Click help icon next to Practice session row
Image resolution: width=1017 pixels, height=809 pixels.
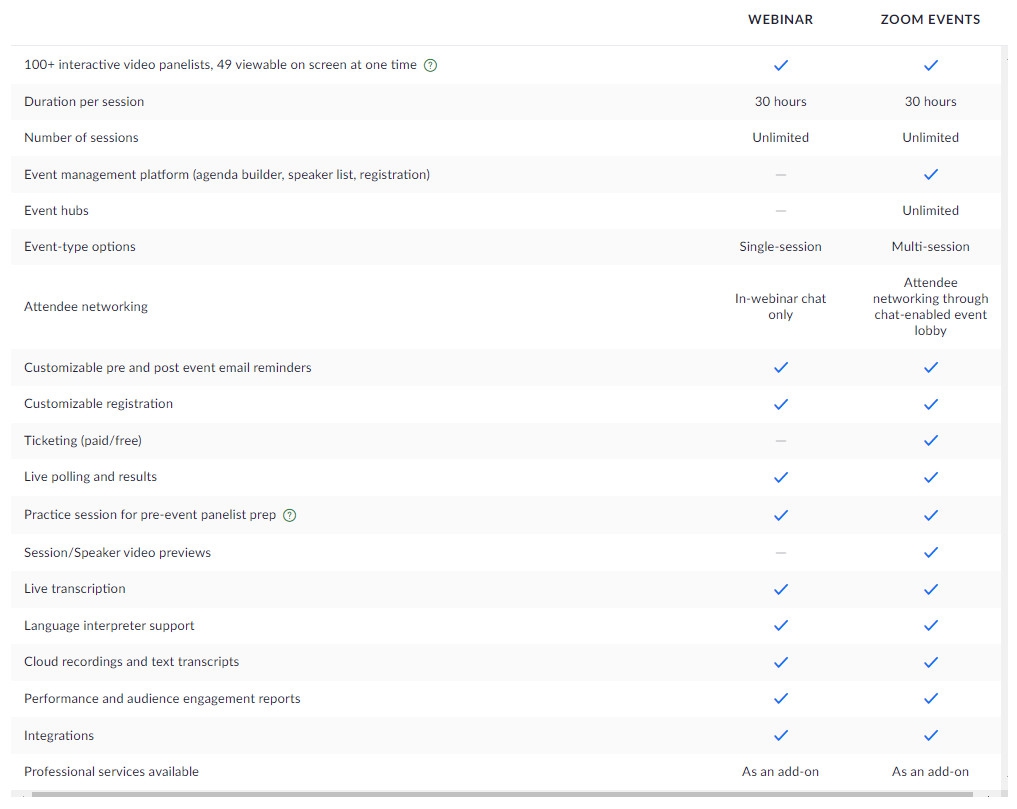click(290, 515)
